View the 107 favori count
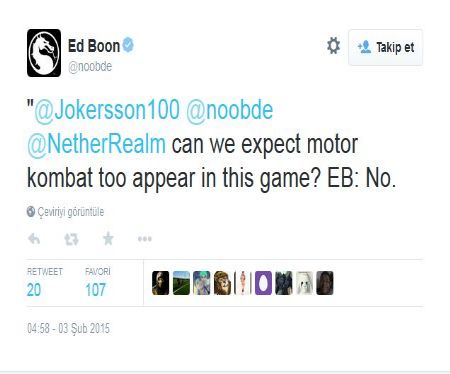Screen dimensions: 450x374 [95, 290]
